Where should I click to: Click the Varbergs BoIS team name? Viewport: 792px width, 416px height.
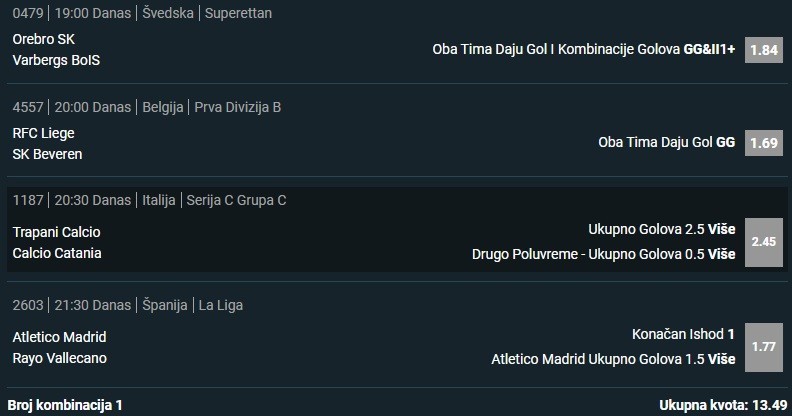coord(56,60)
